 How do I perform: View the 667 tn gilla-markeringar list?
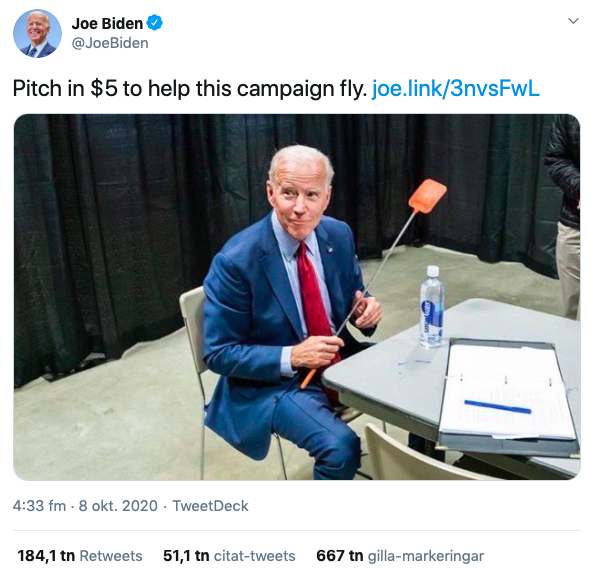coord(400,556)
